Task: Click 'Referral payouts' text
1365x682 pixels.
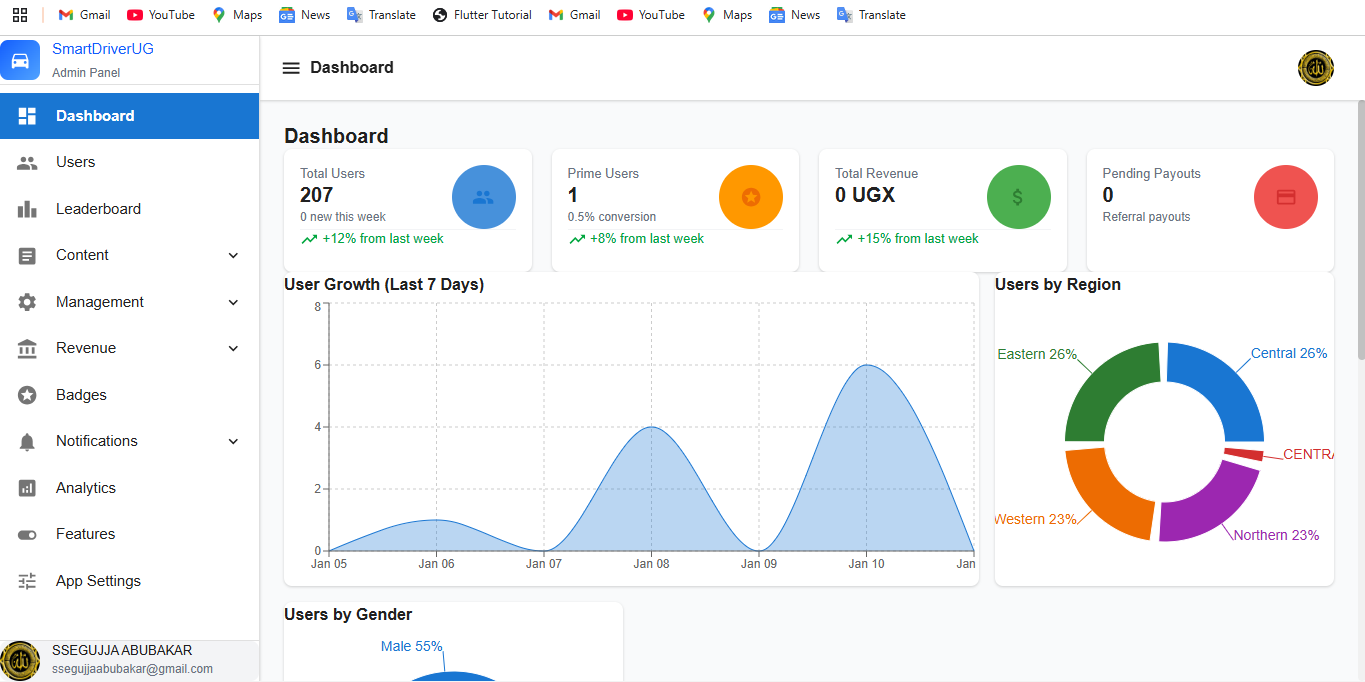Action: pyautogui.click(x=1146, y=217)
